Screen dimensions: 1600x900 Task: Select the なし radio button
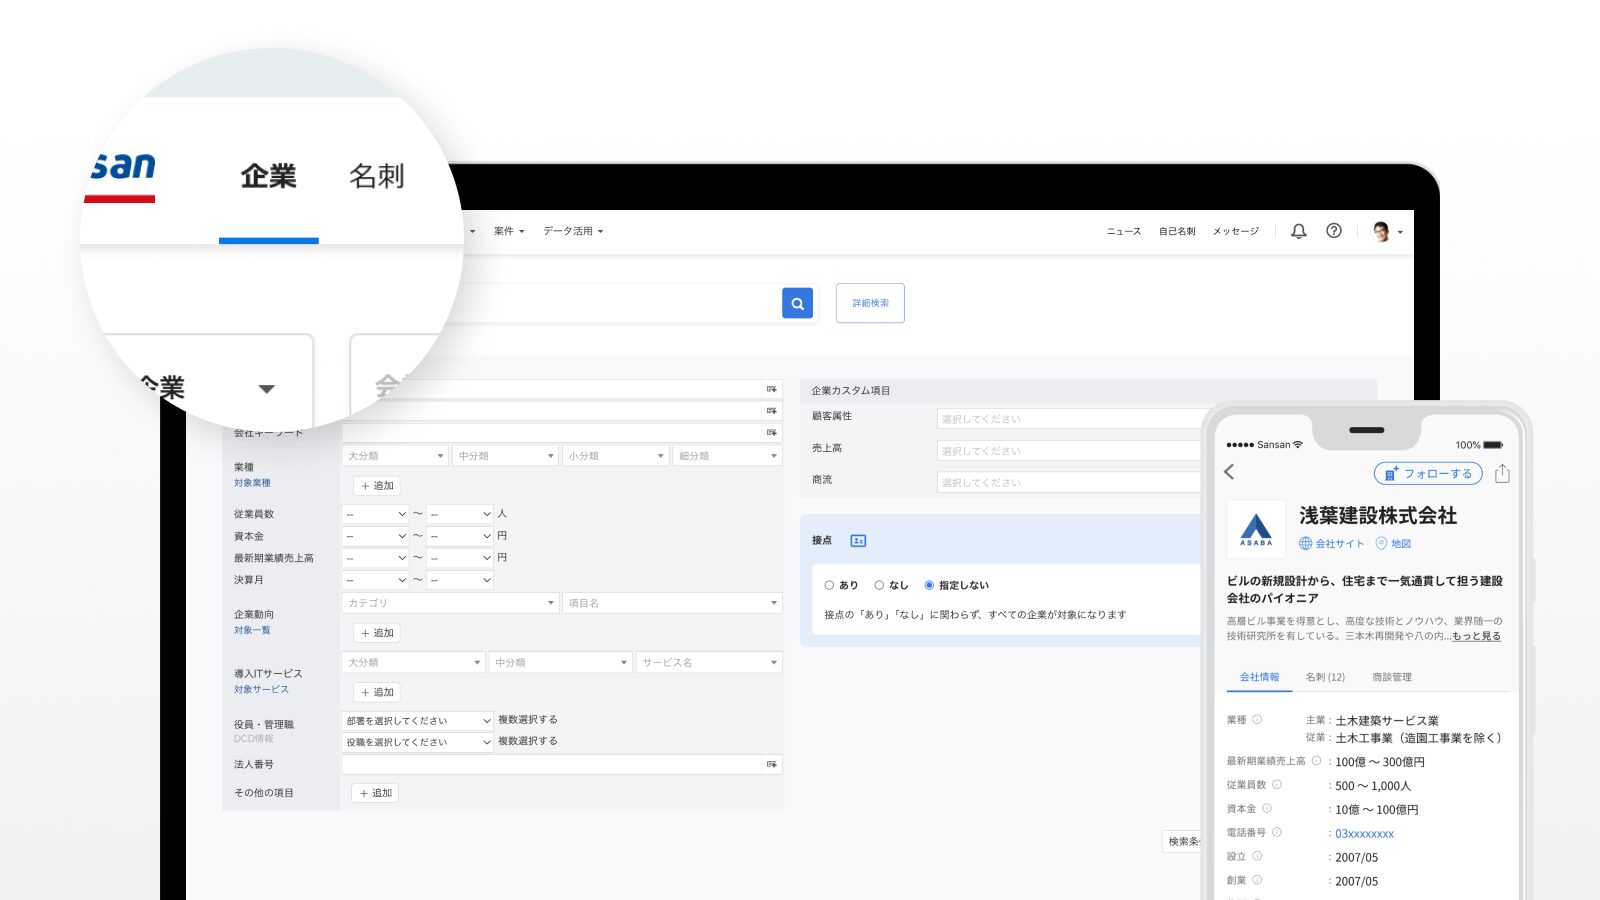(x=879, y=586)
